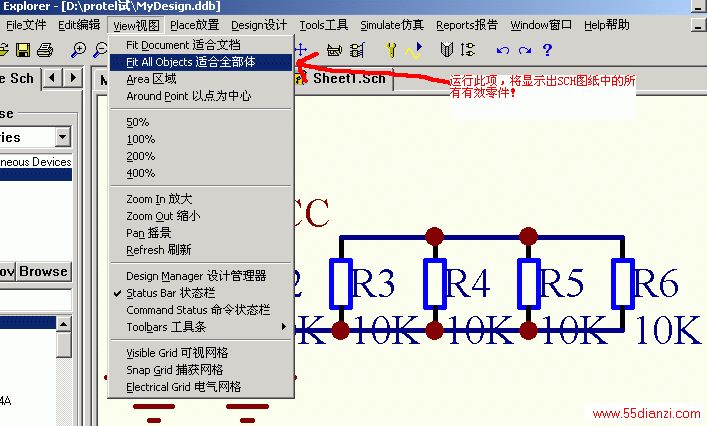Image resolution: width=707 pixels, height=426 pixels.
Task: Open the Simulate menu
Action: pyautogui.click(x=392, y=25)
